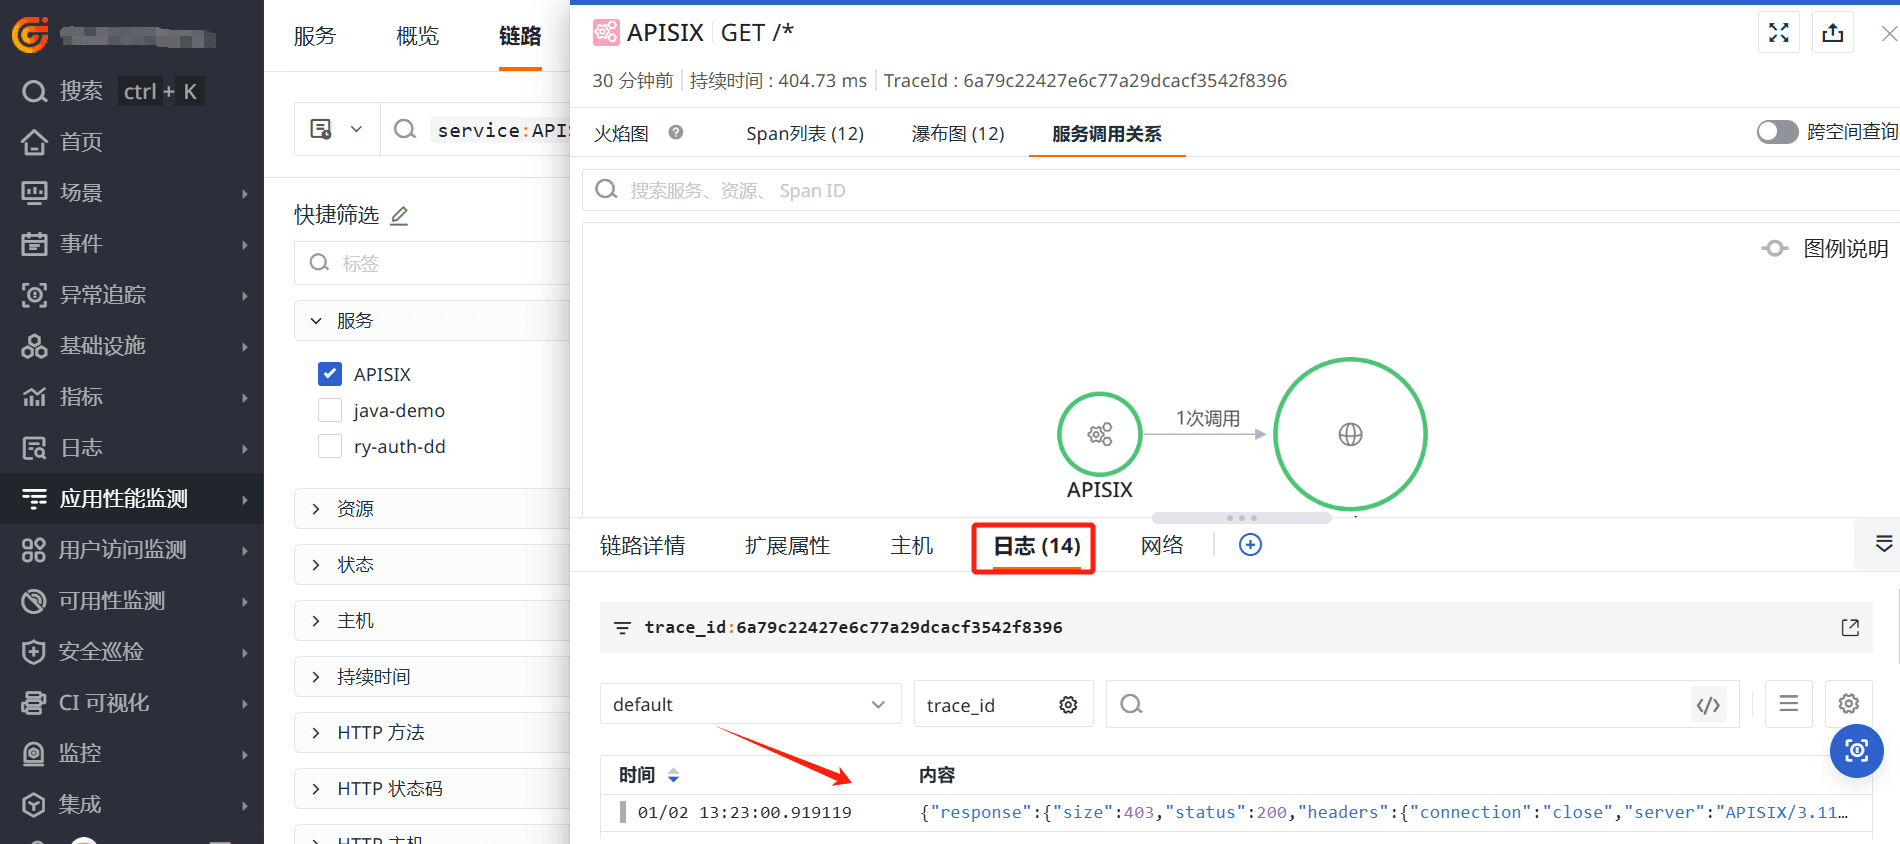This screenshot has height=844, width=1900.
Task: Open 异常追踪 in sidebar
Action: (x=132, y=295)
